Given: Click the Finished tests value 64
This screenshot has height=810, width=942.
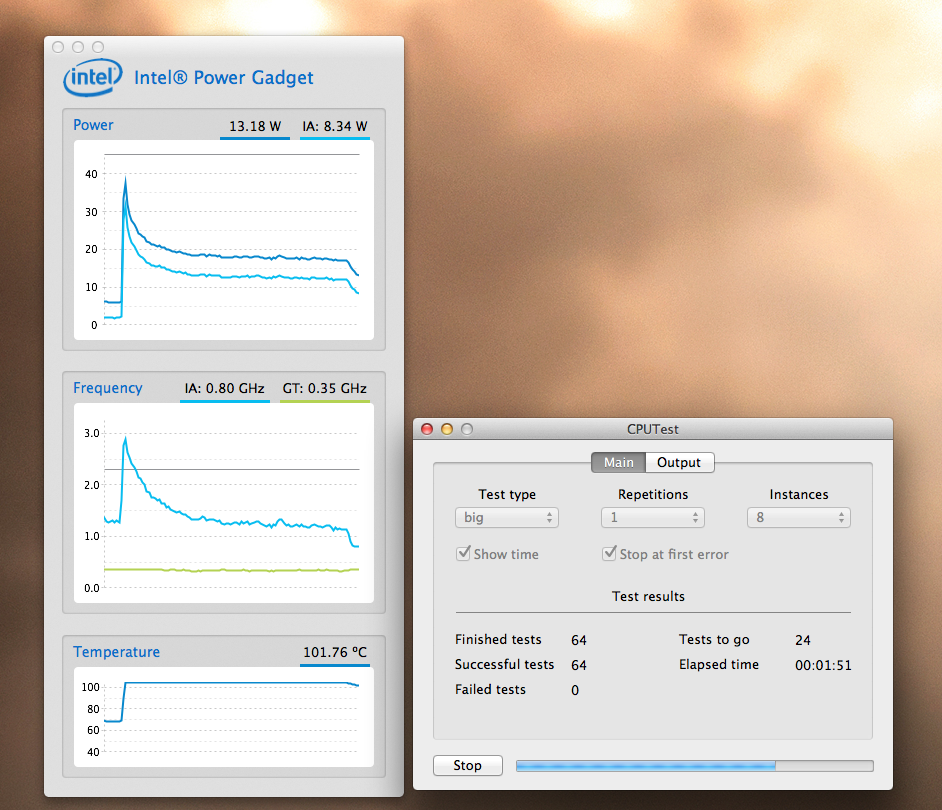Looking at the screenshot, I should (579, 640).
